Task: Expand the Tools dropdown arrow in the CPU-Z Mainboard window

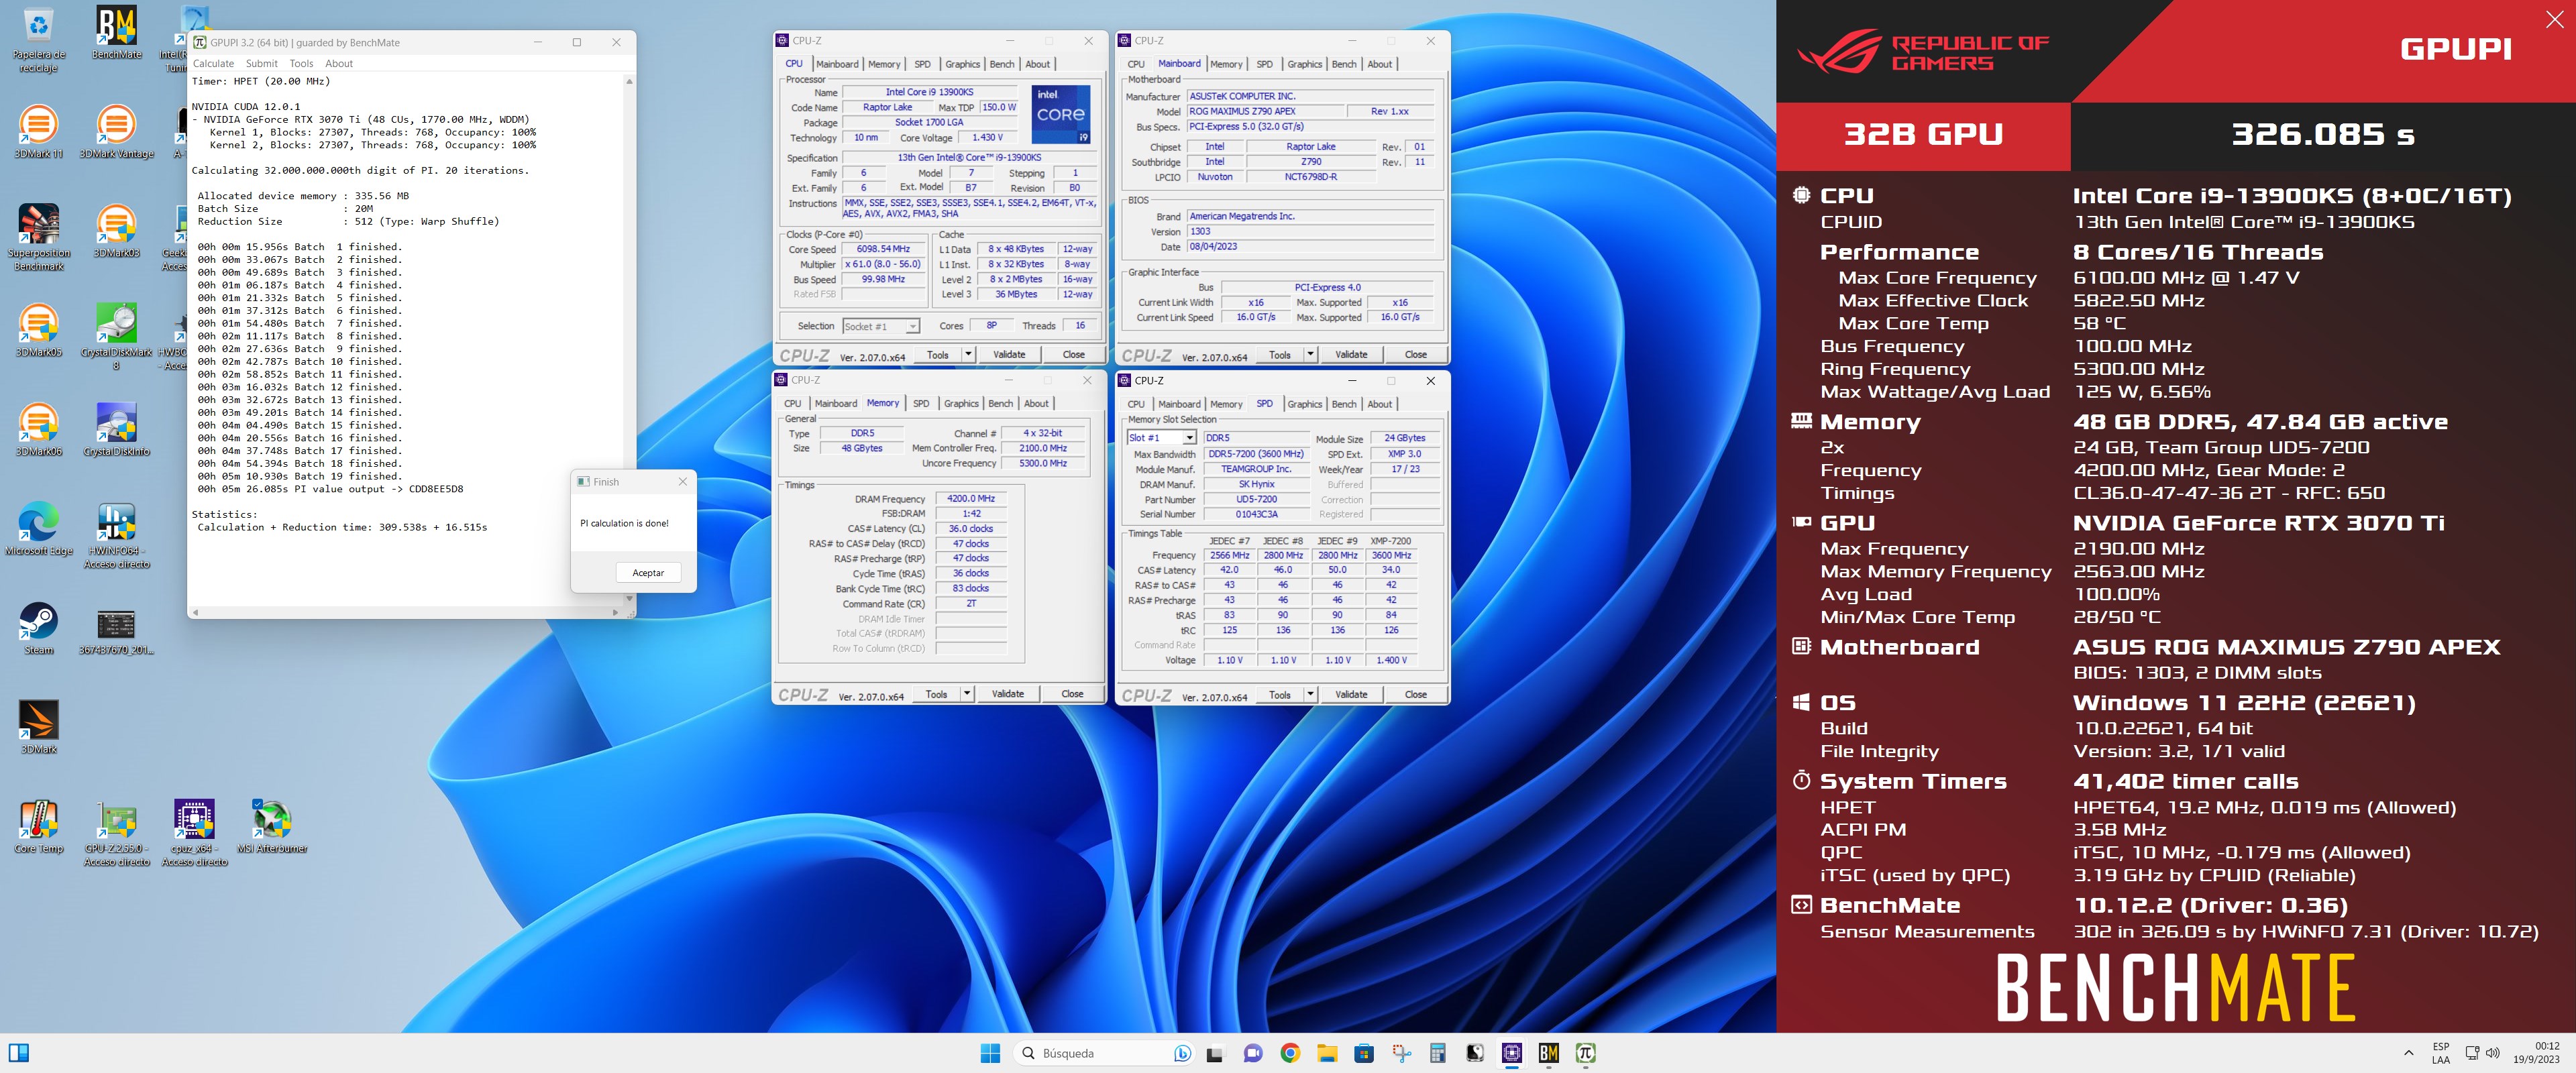Action: click(1310, 354)
